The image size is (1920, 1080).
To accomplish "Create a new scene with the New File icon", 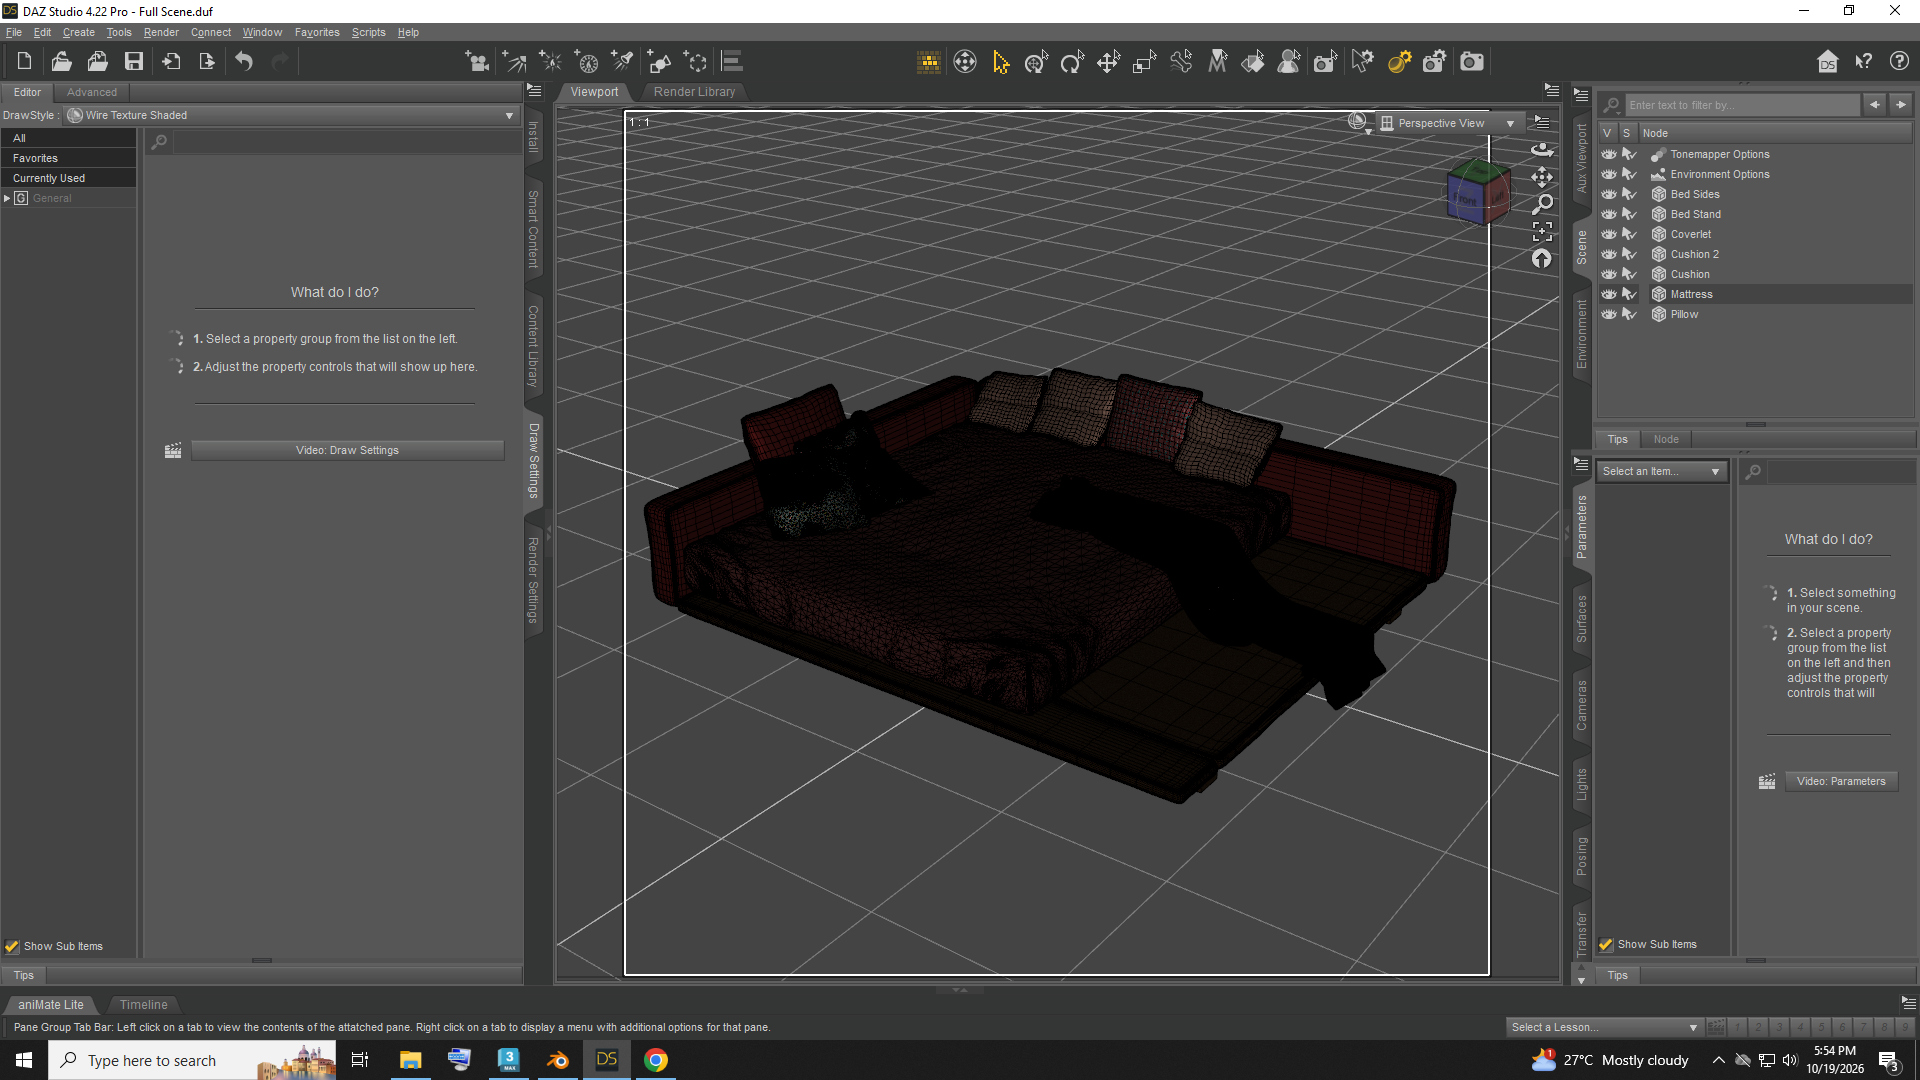I will click(24, 62).
